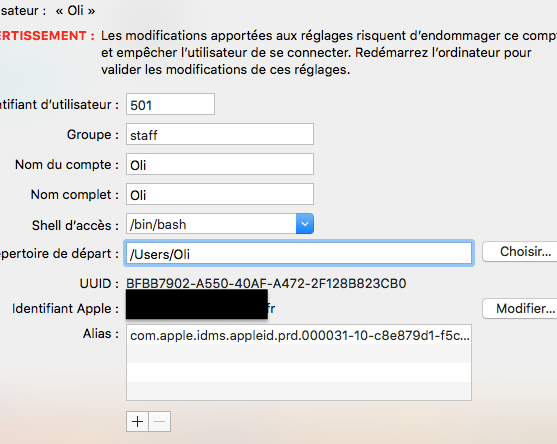
Task: Click the UUID value BFBB7902-A550-40AF
Action: 266,283
